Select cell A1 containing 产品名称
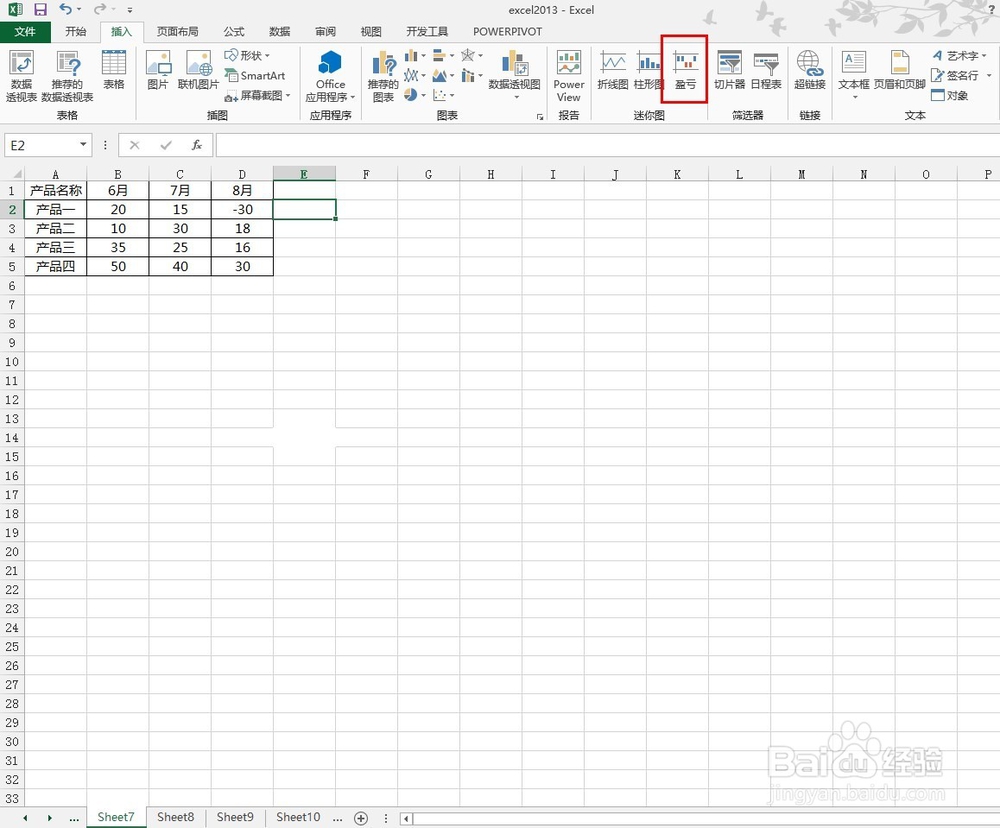This screenshot has height=828, width=1000. point(55,190)
